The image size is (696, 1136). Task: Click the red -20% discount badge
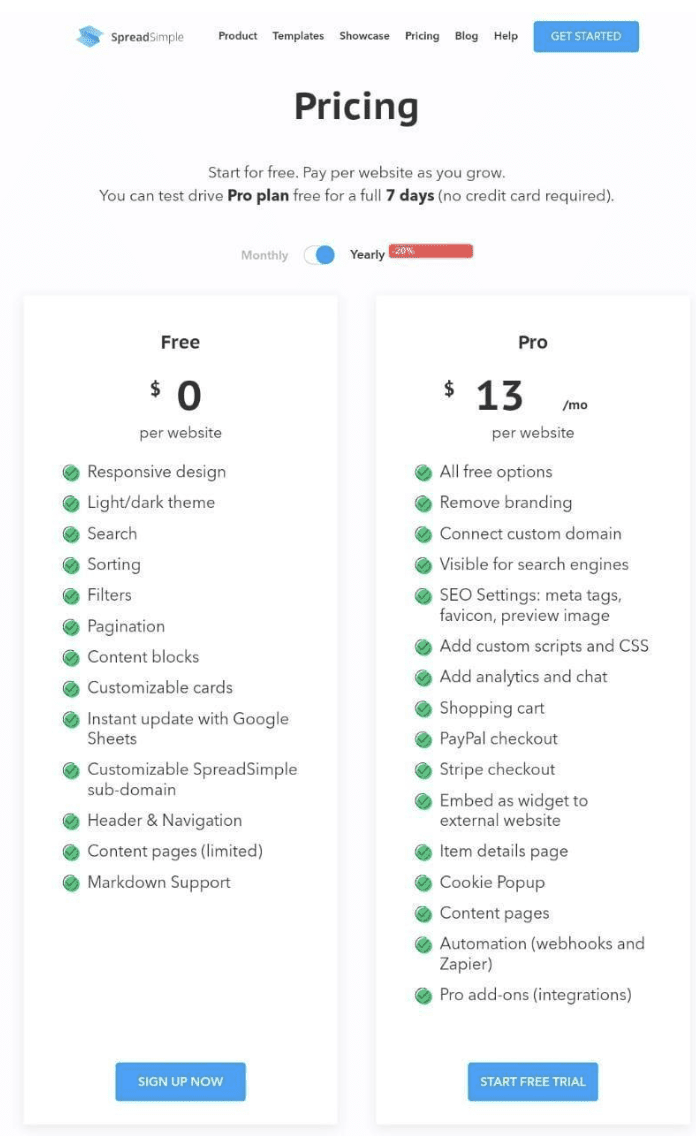pyautogui.click(x=430, y=252)
